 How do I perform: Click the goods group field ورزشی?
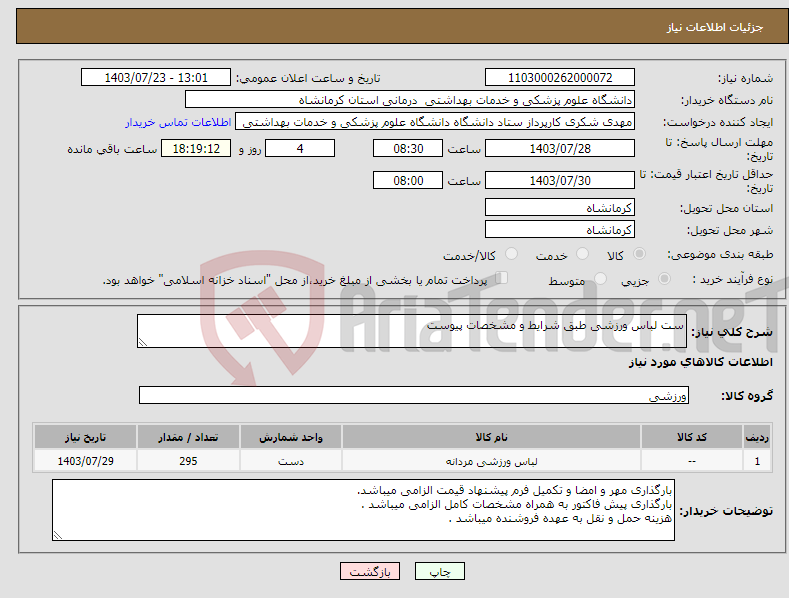414,395
